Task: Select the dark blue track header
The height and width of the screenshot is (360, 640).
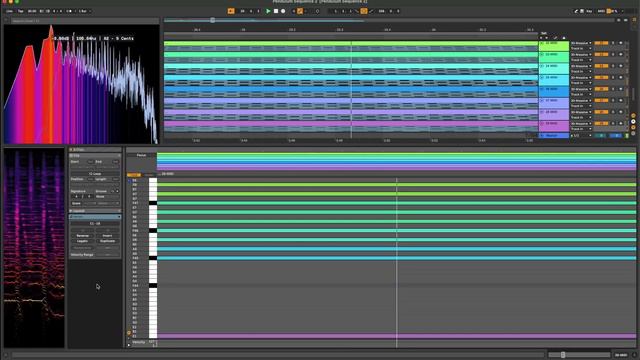Action: (x=554, y=91)
